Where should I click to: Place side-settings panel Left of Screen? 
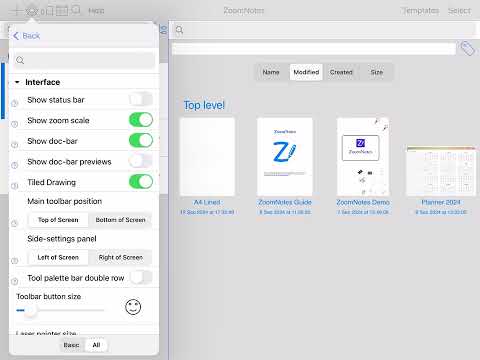tap(58, 257)
